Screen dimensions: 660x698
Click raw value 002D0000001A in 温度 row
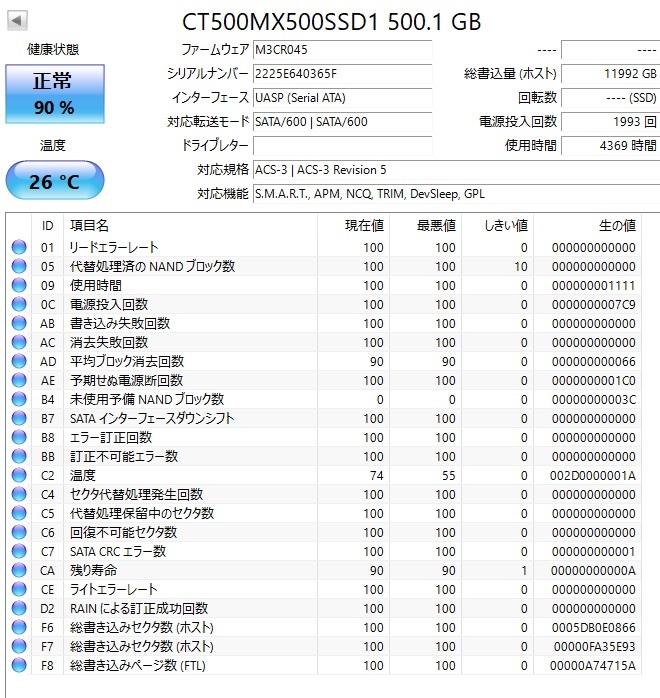point(592,475)
